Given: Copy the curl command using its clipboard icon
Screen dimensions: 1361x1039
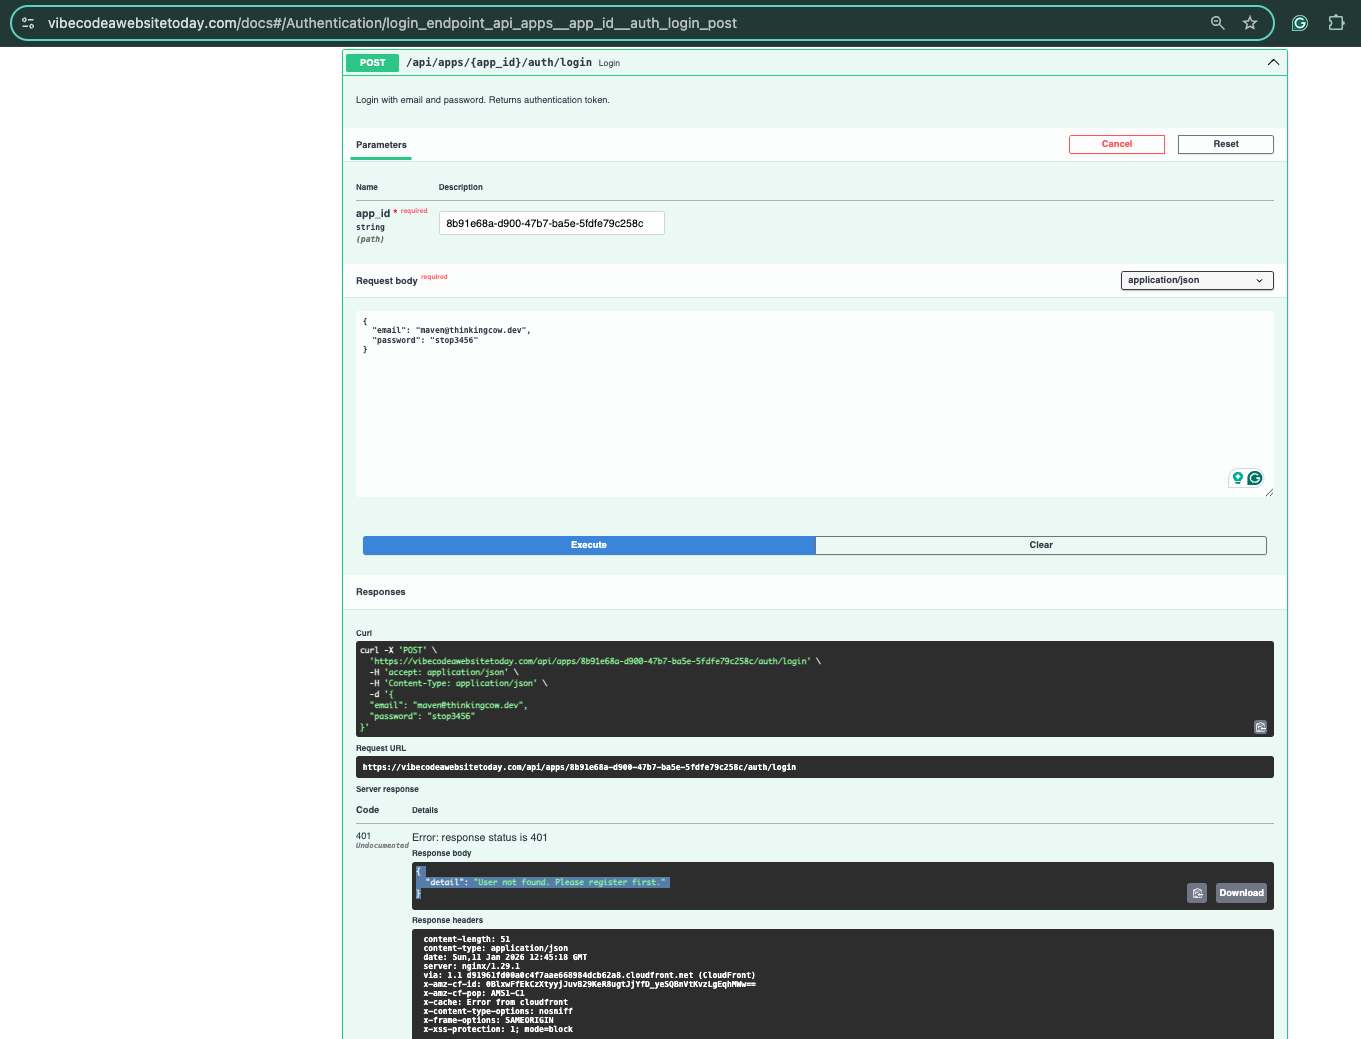Looking at the screenshot, I should (x=1261, y=727).
